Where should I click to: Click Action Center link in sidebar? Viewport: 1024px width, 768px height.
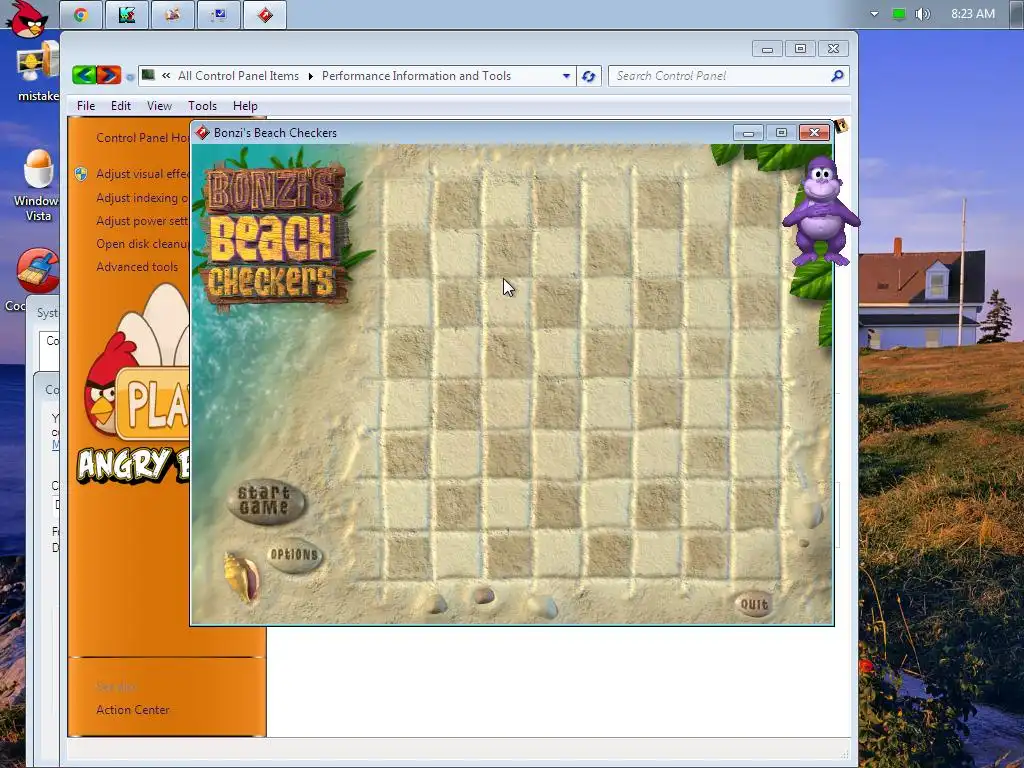(133, 710)
